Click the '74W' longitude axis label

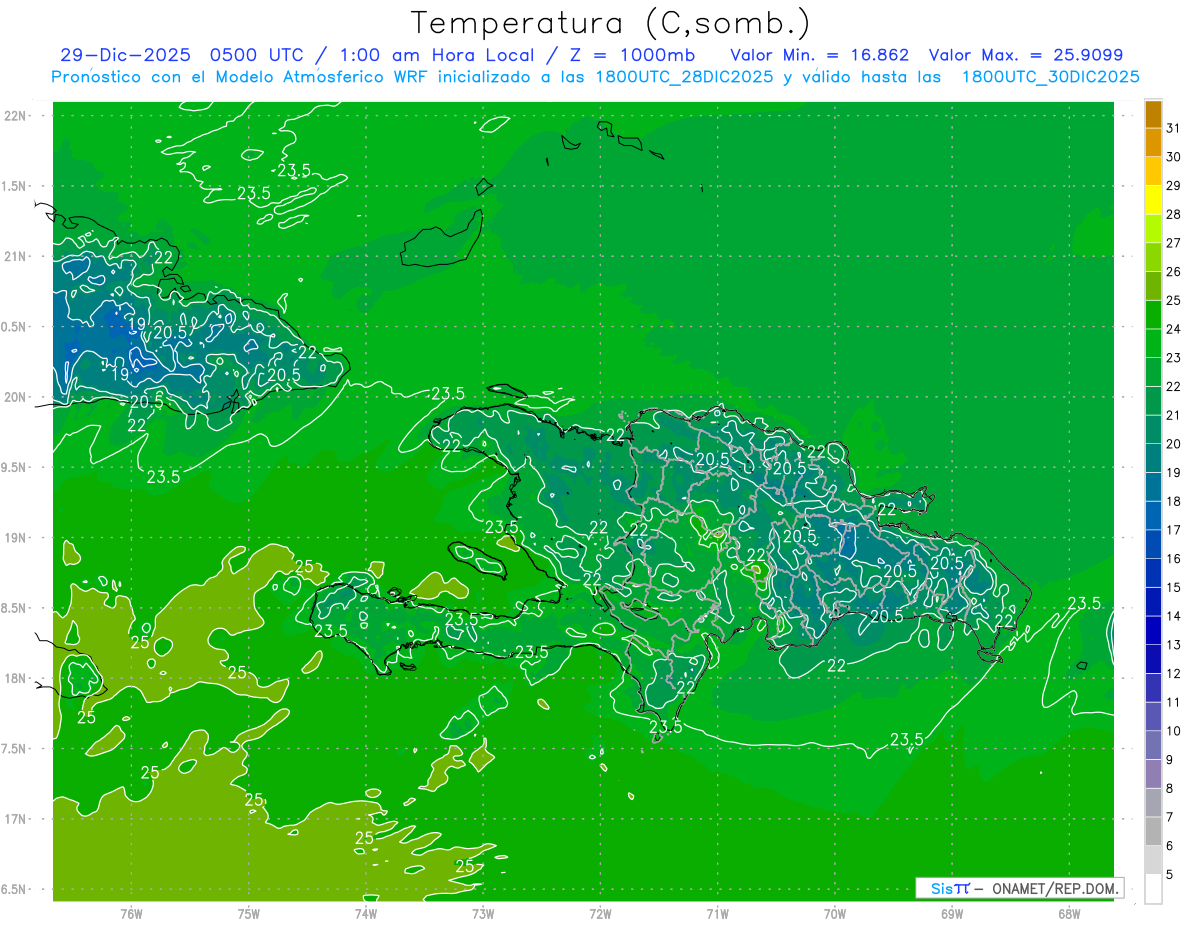[366, 913]
